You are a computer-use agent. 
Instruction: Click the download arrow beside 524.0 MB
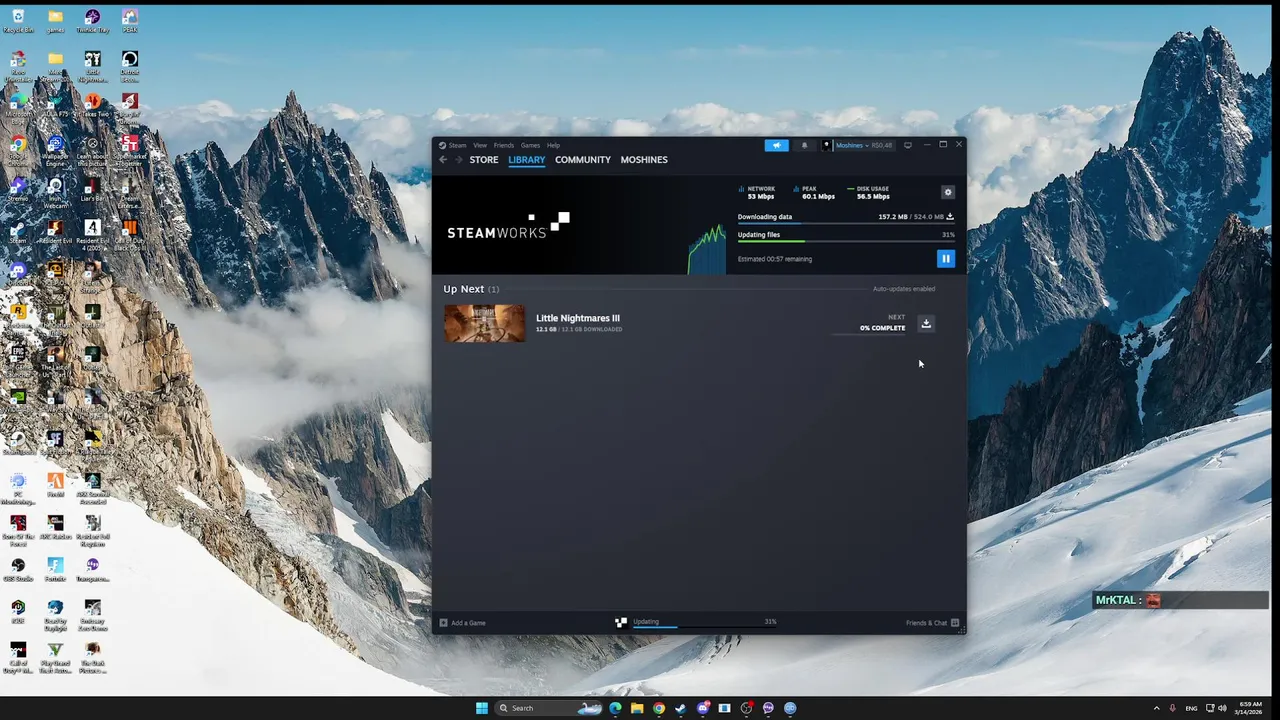tap(950, 216)
